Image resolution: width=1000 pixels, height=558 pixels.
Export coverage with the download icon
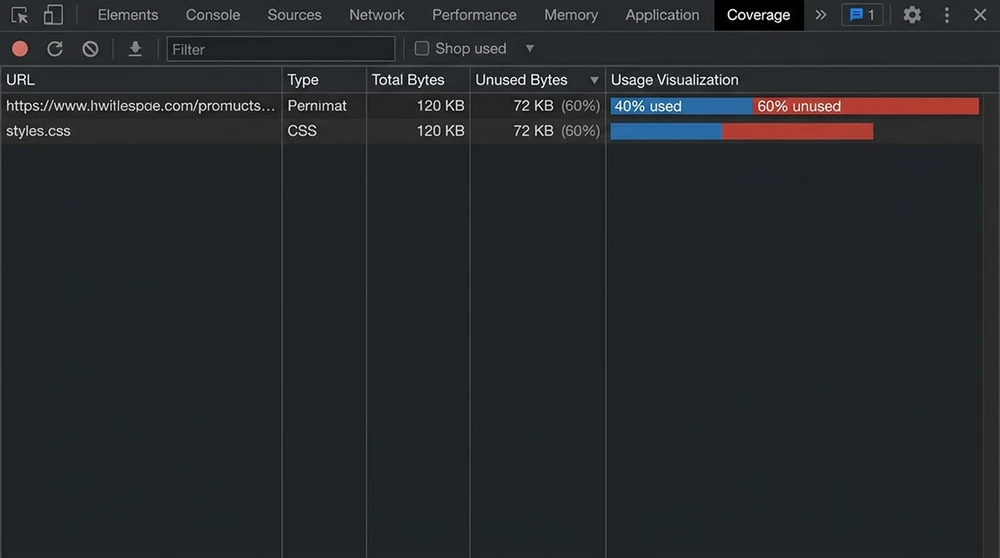coord(135,48)
